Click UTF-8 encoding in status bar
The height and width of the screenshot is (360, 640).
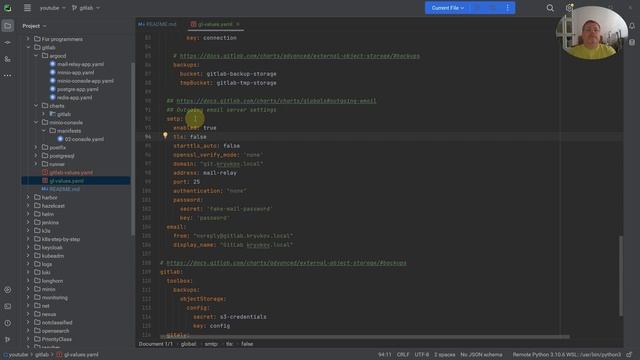422,355
